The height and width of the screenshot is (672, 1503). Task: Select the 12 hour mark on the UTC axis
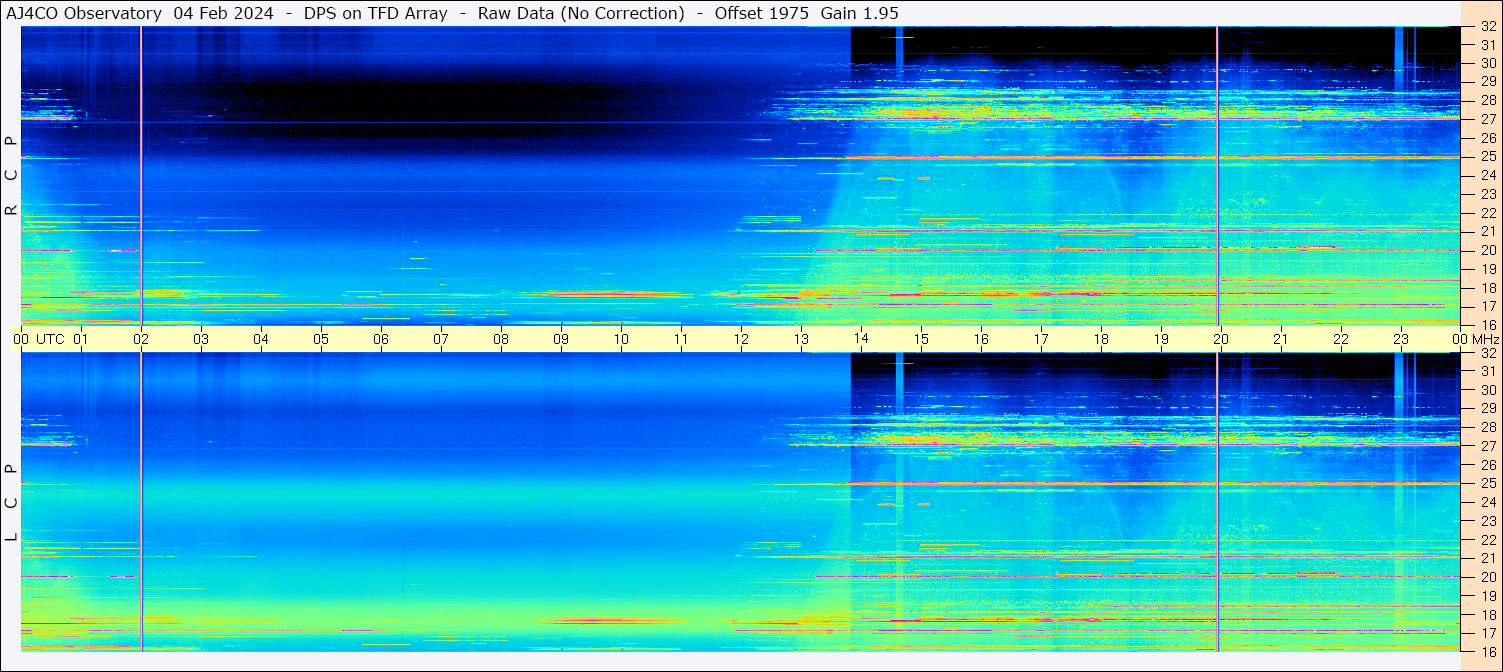pos(741,339)
